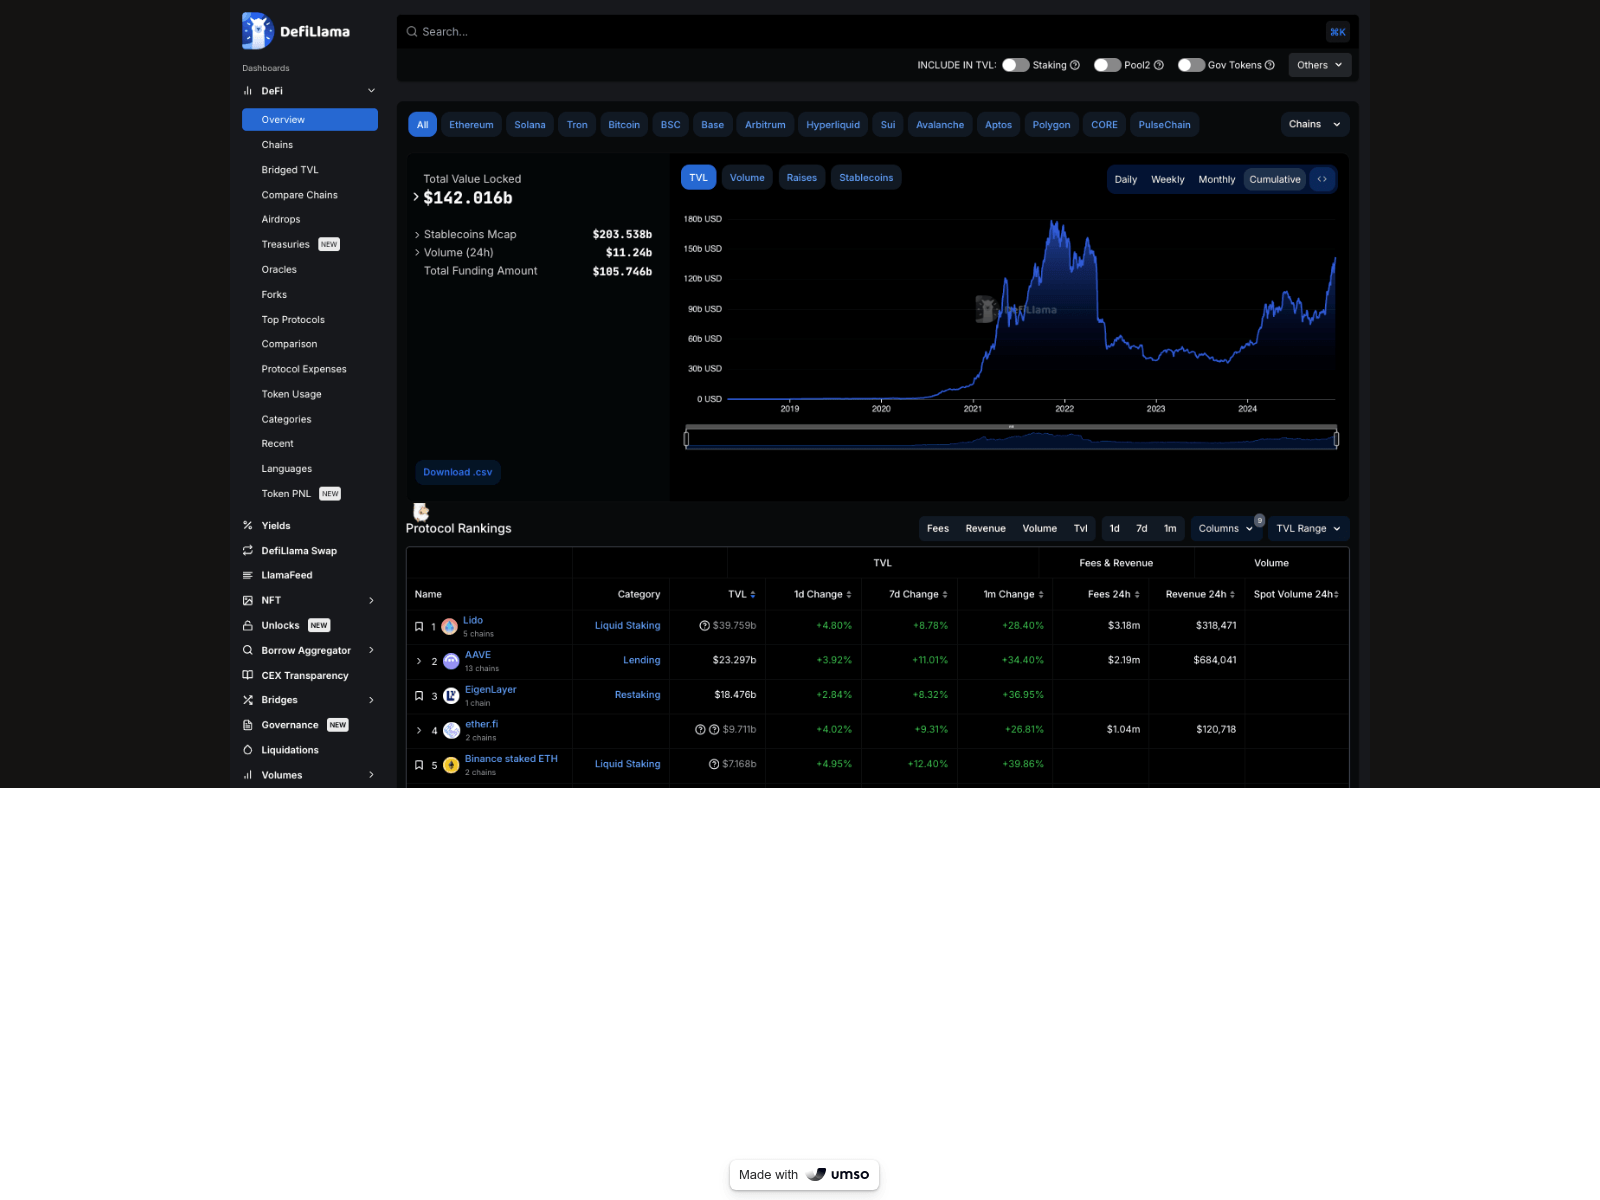1600x1200 pixels.
Task: Click the Cmd+K shortcut badge
Action: (1338, 32)
